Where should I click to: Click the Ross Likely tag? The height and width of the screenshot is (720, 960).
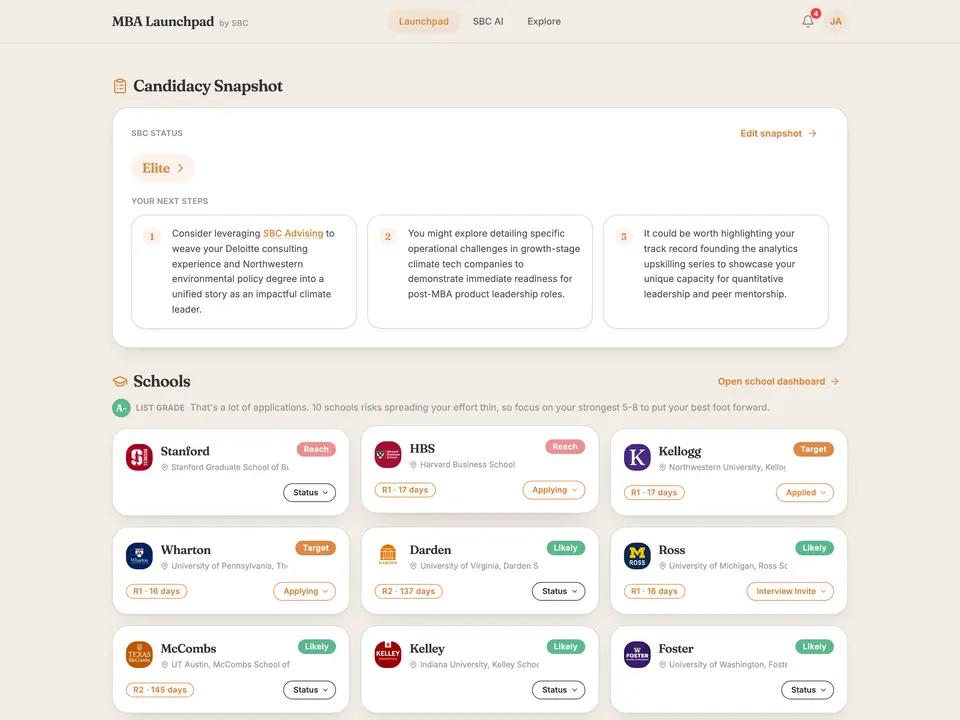pos(814,548)
